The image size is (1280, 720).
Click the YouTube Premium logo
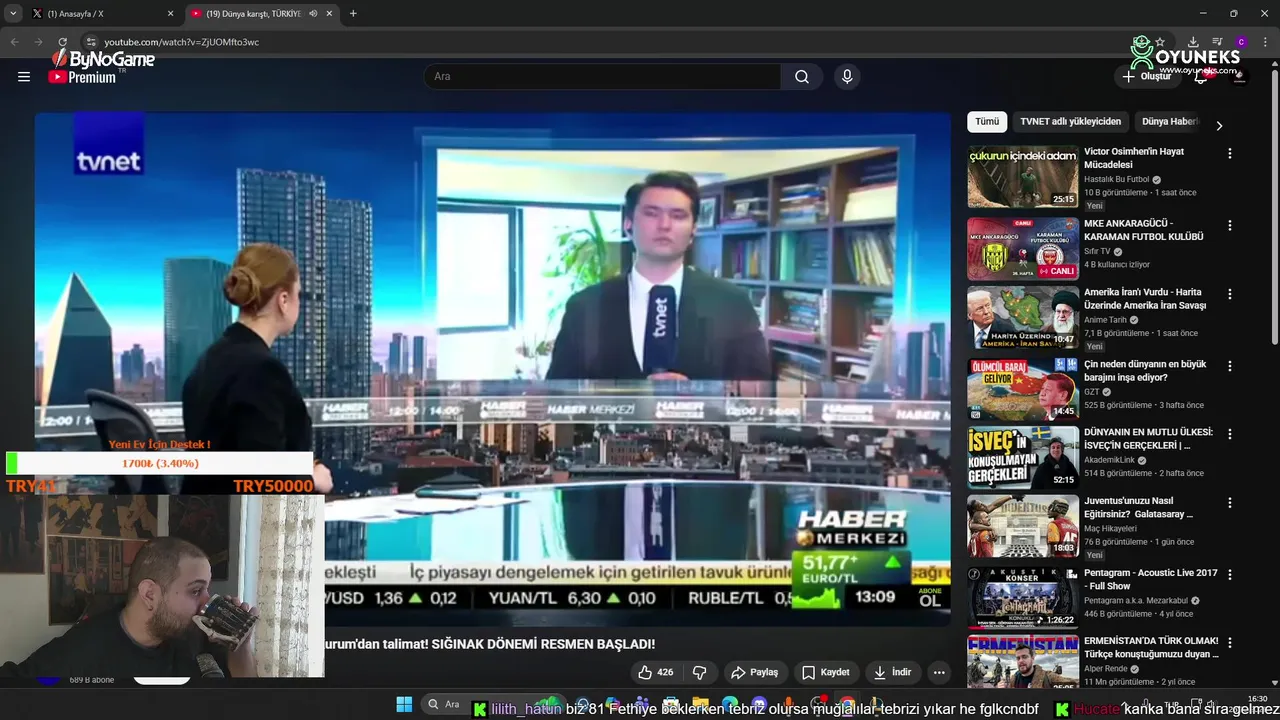pyautogui.click(x=83, y=77)
